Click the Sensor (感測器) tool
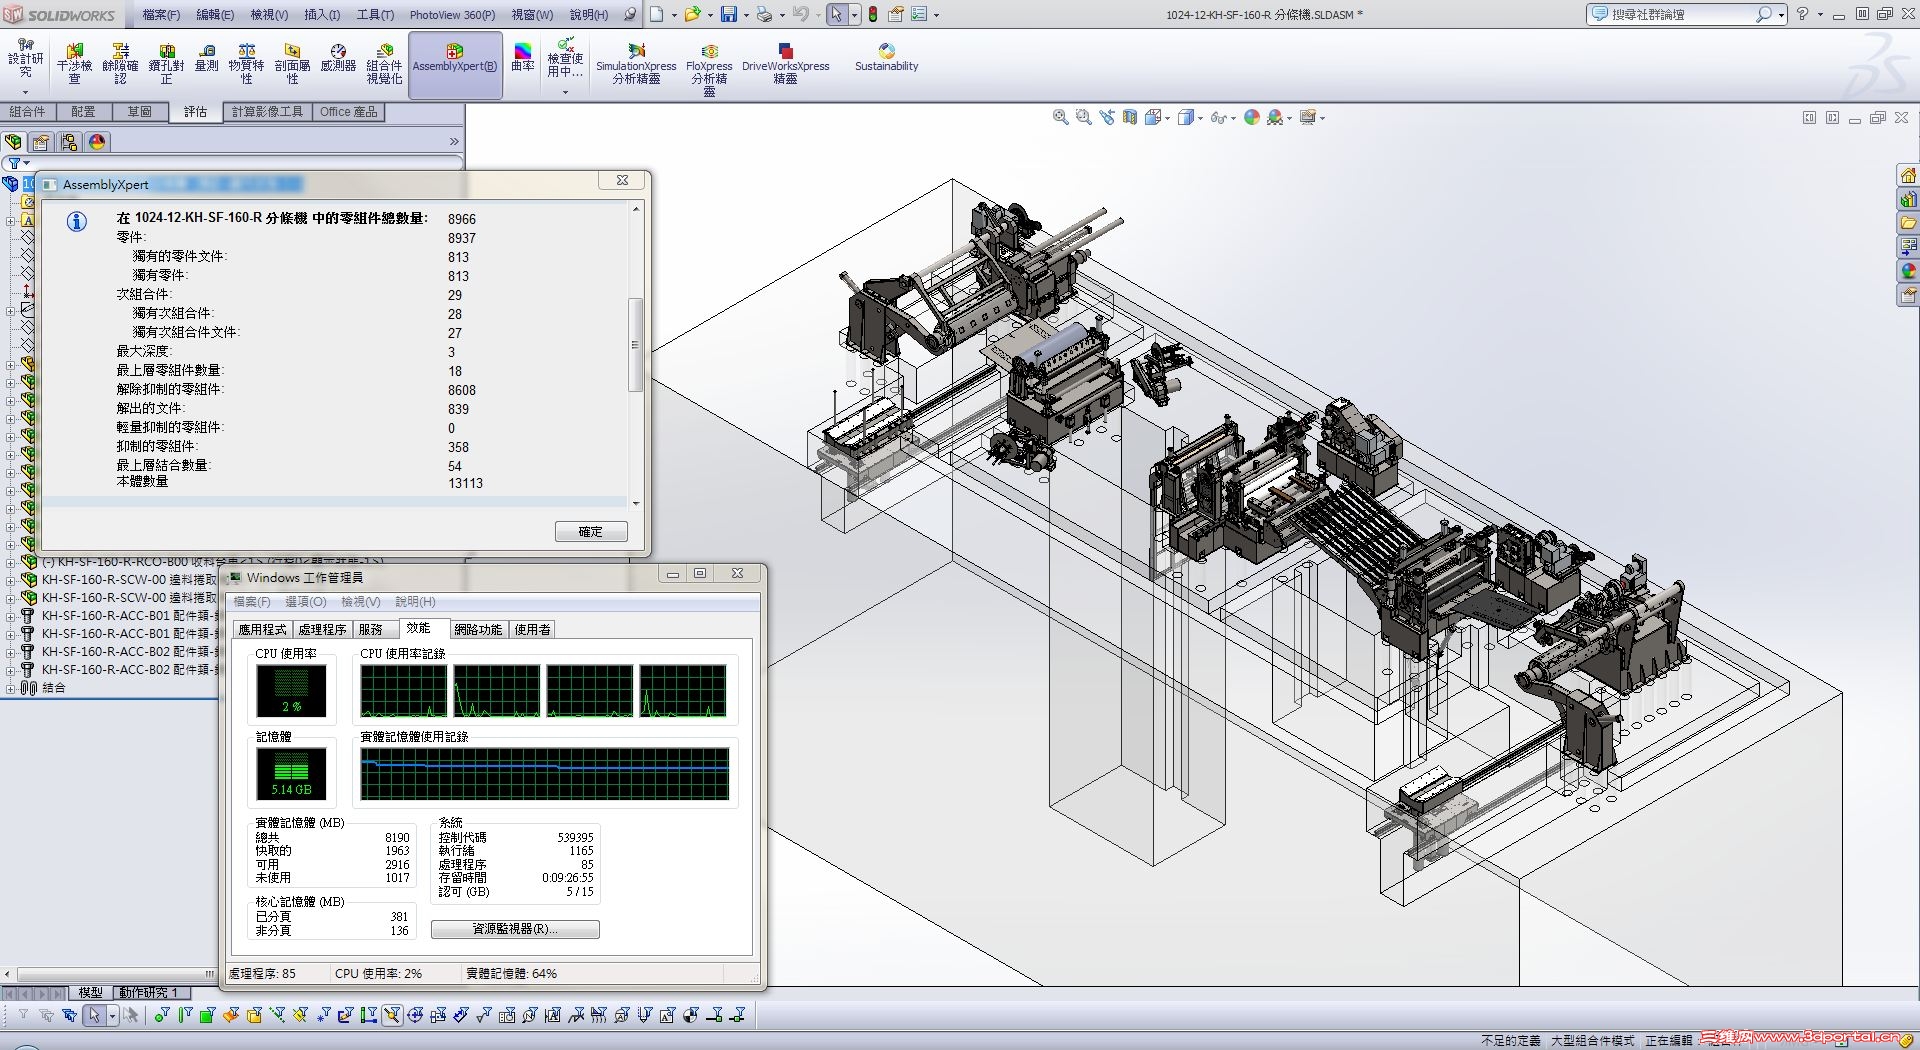1920x1050 pixels. (338, 58)
